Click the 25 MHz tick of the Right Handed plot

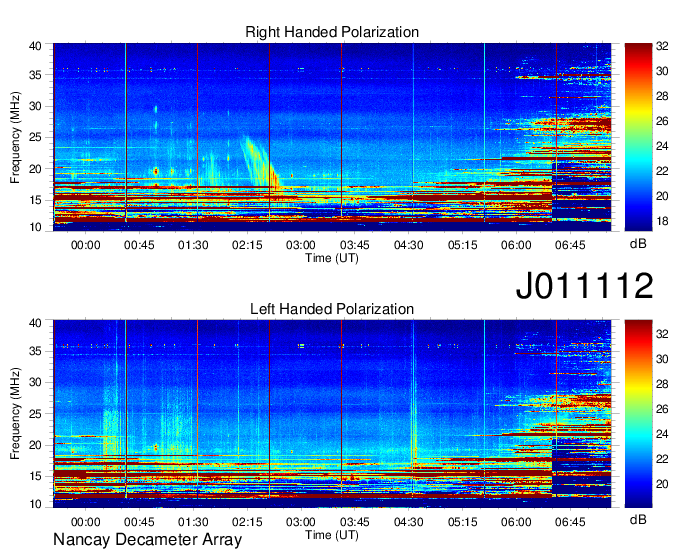tap(35, 137)
